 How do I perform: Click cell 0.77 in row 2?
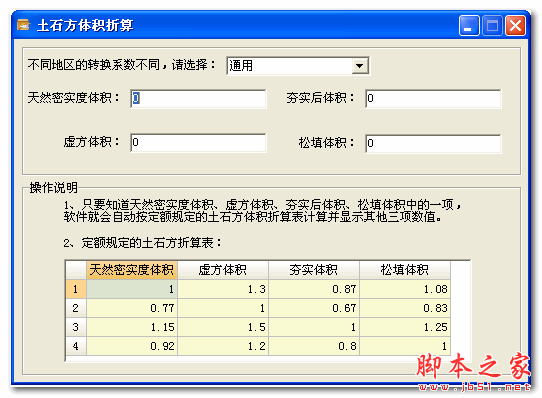tap(132, 308)
